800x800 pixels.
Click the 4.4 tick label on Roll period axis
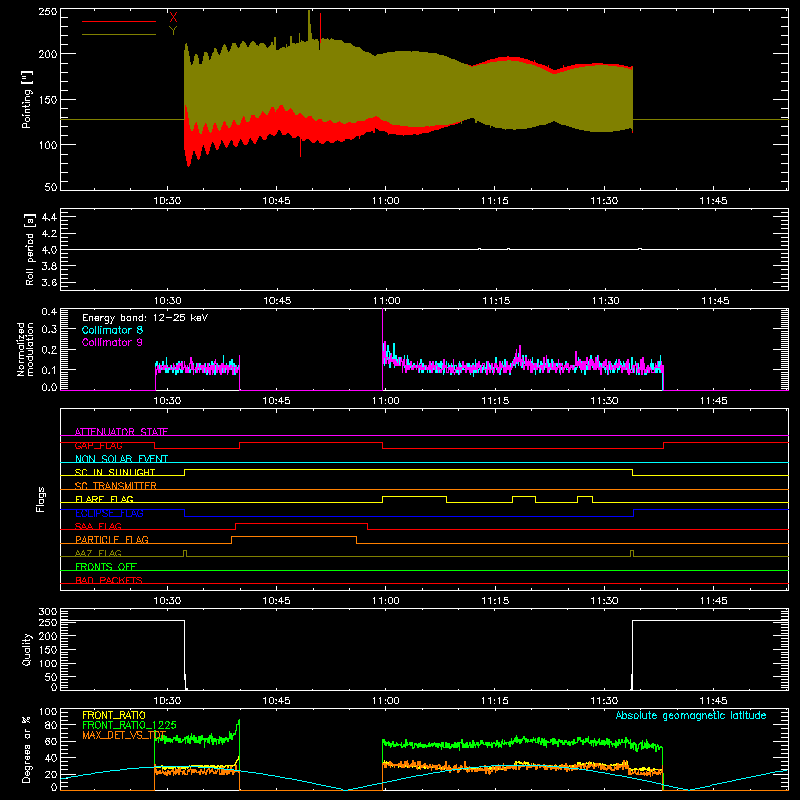[x=49, y=217]
